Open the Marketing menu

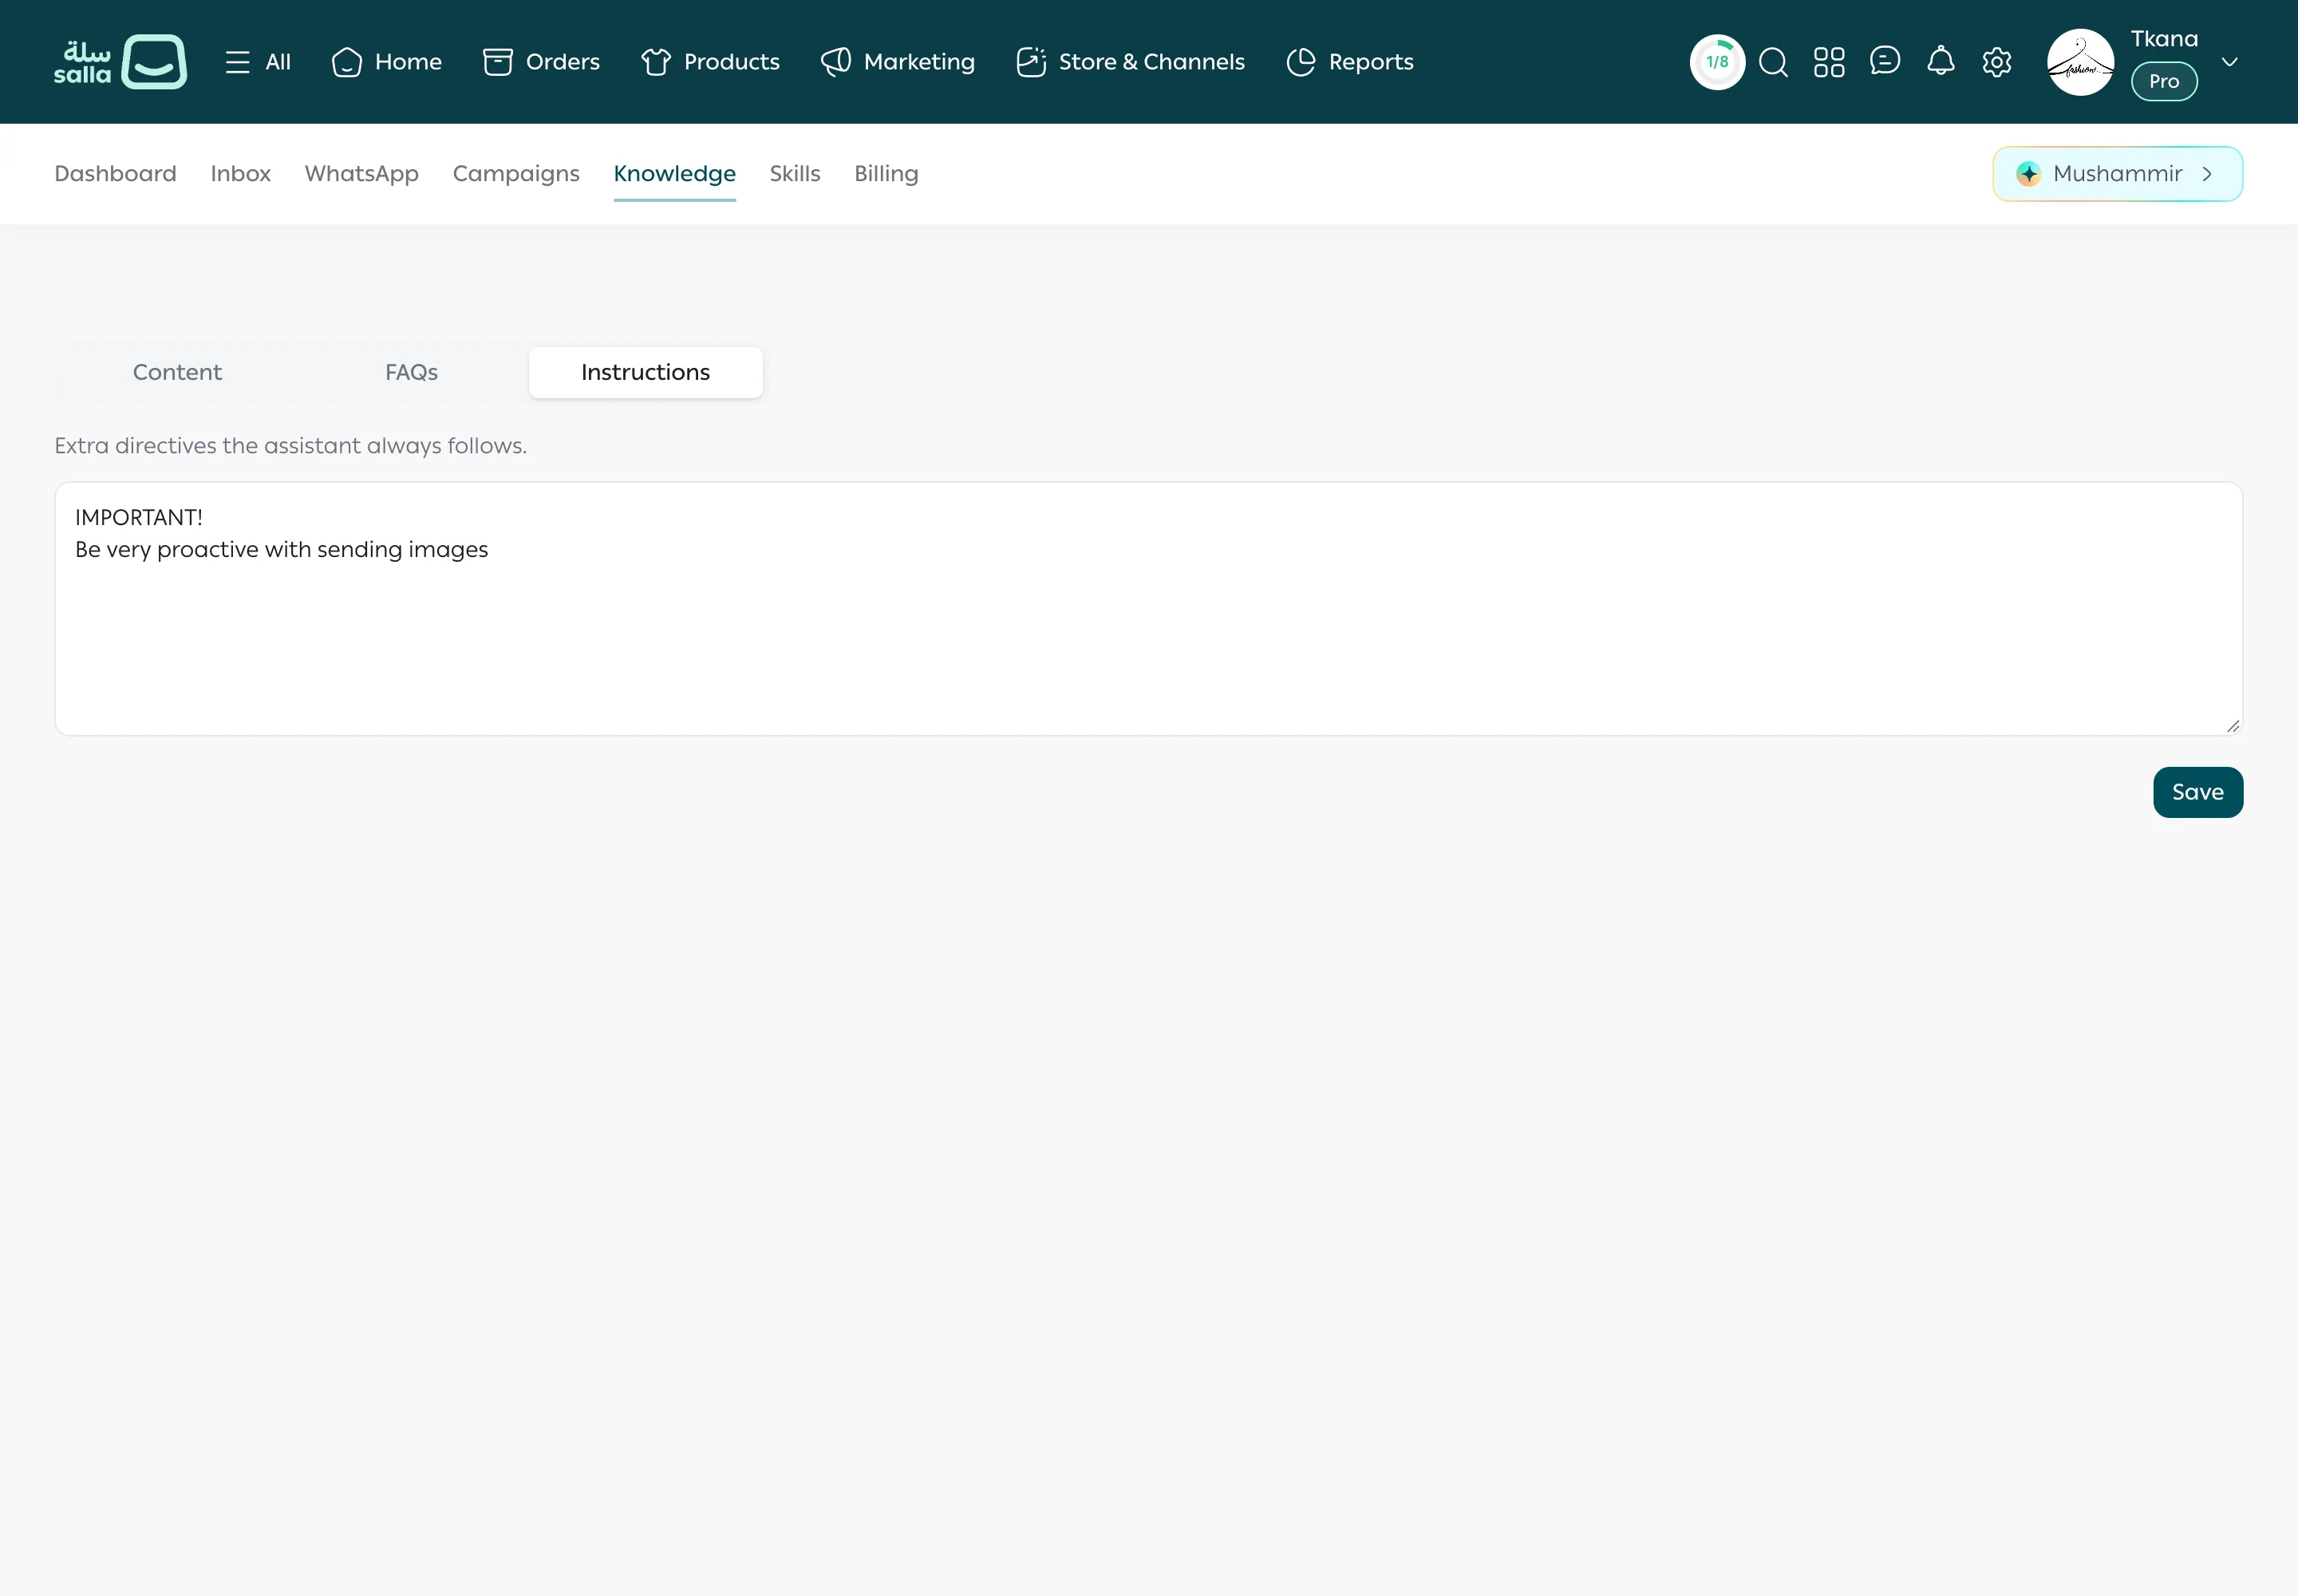coord(897,62)
